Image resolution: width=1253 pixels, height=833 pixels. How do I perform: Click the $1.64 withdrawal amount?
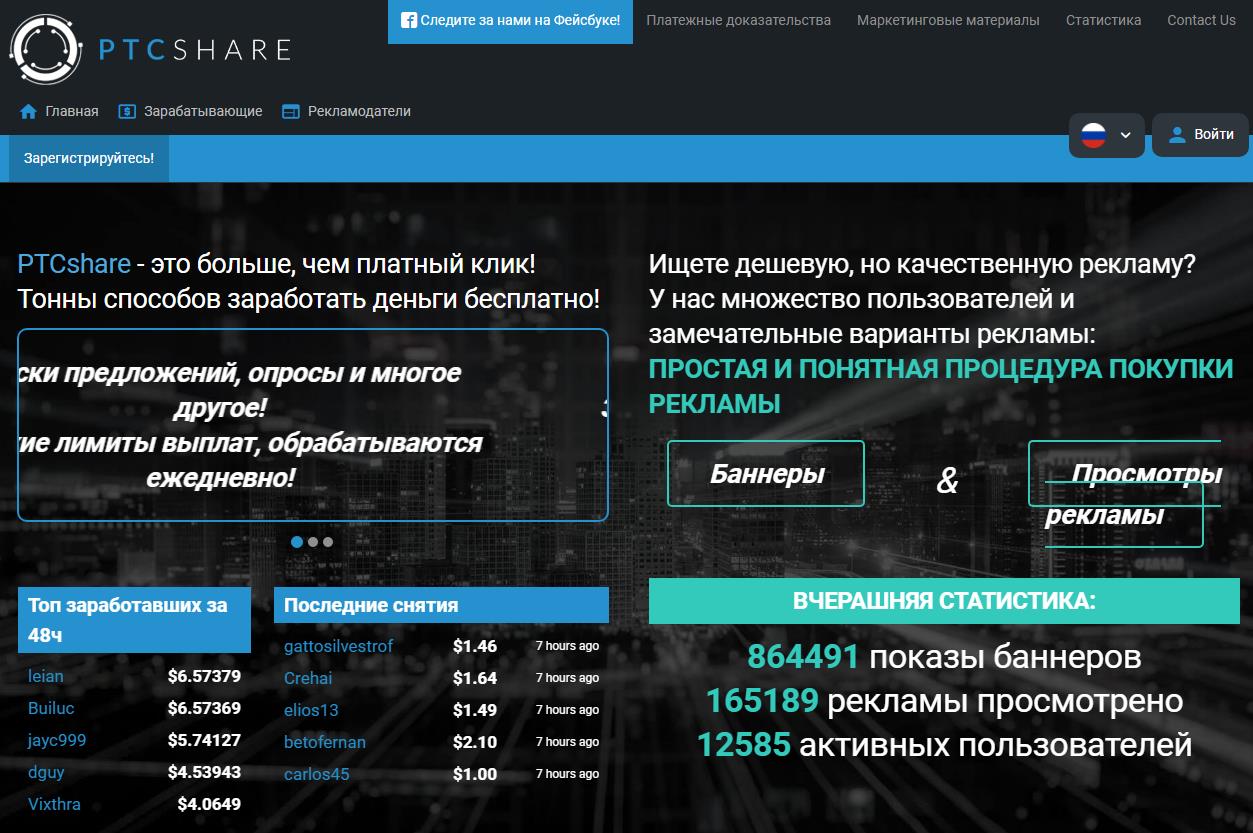click(x=475, y=678)
